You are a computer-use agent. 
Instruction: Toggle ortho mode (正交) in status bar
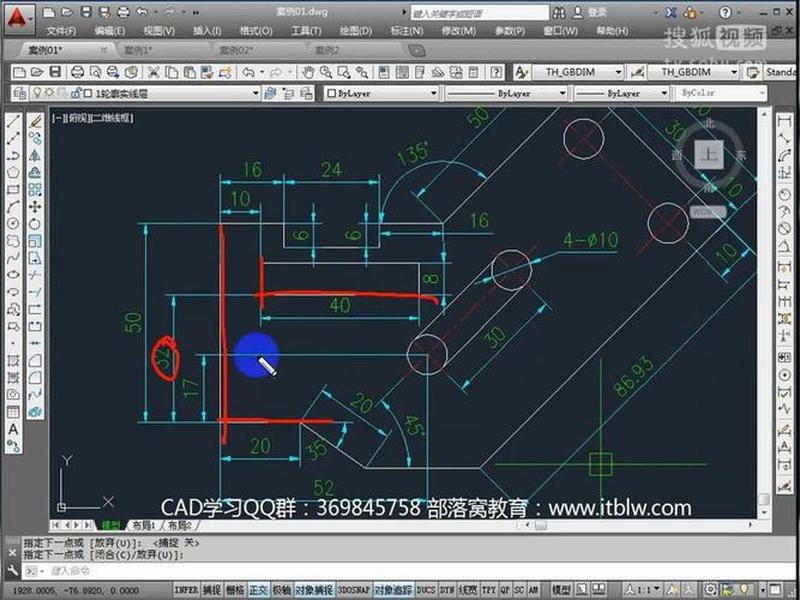point(258,590)
